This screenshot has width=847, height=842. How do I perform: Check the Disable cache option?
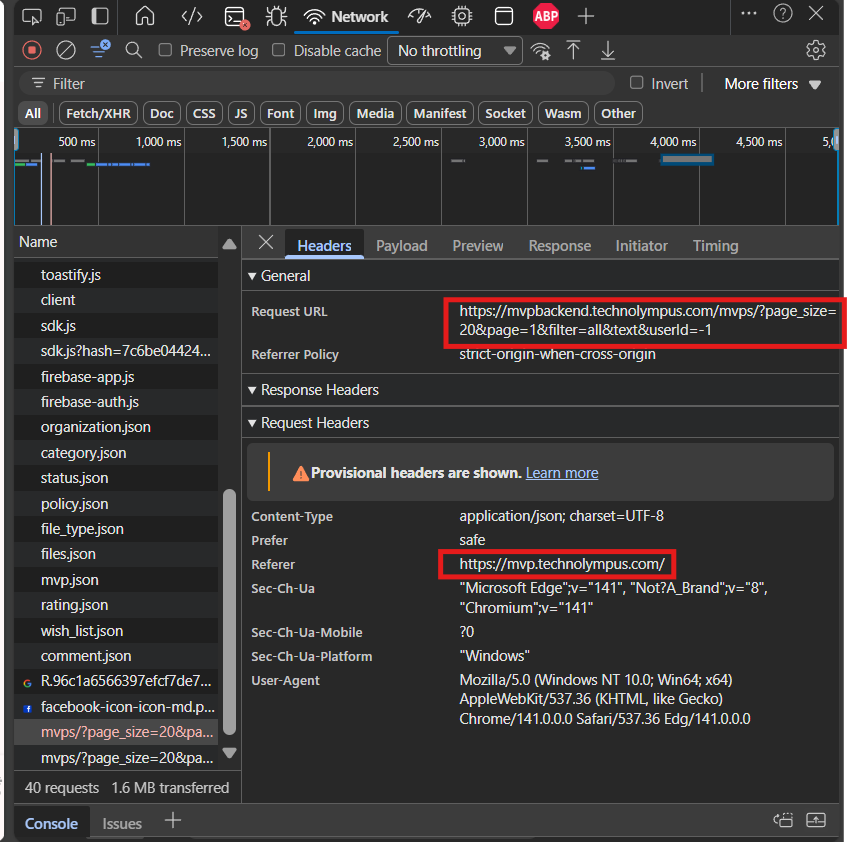pyautogui.click(x=279, y=50)
